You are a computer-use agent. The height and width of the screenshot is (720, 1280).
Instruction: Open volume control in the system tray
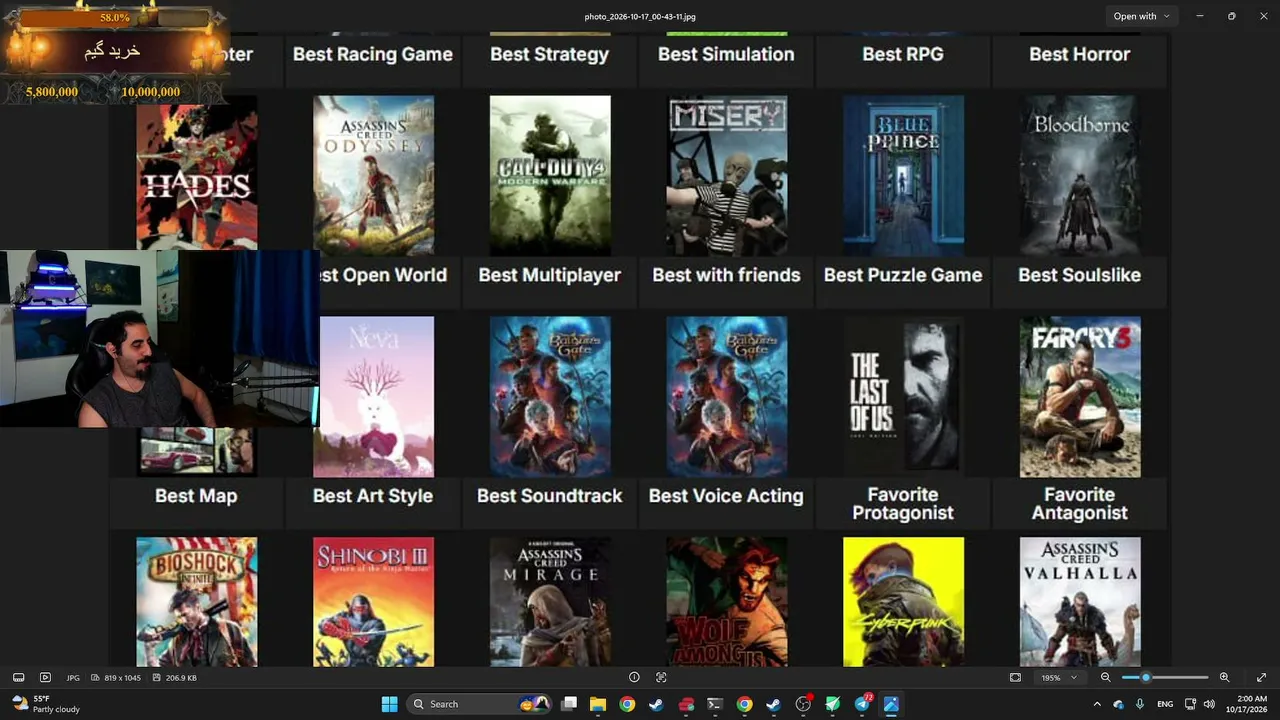point(1209,704)
